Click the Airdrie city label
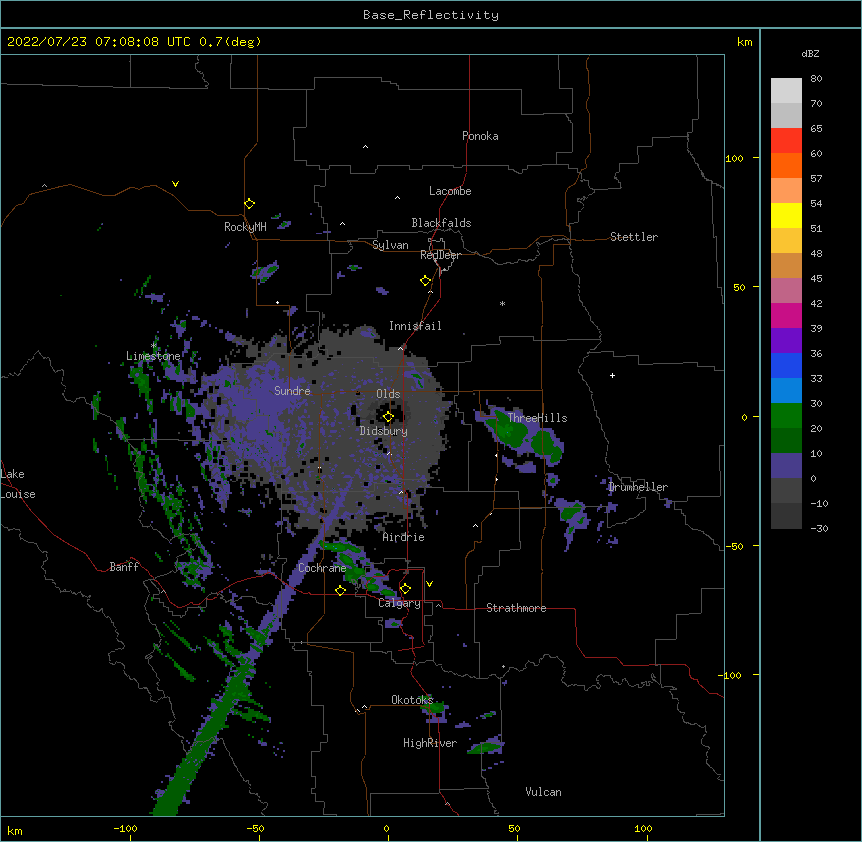862x842 pixels. (x=404, y=537)
